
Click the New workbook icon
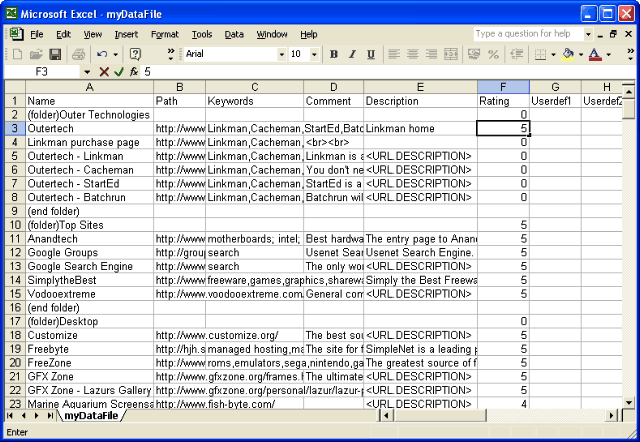click(x=18, y=54)
